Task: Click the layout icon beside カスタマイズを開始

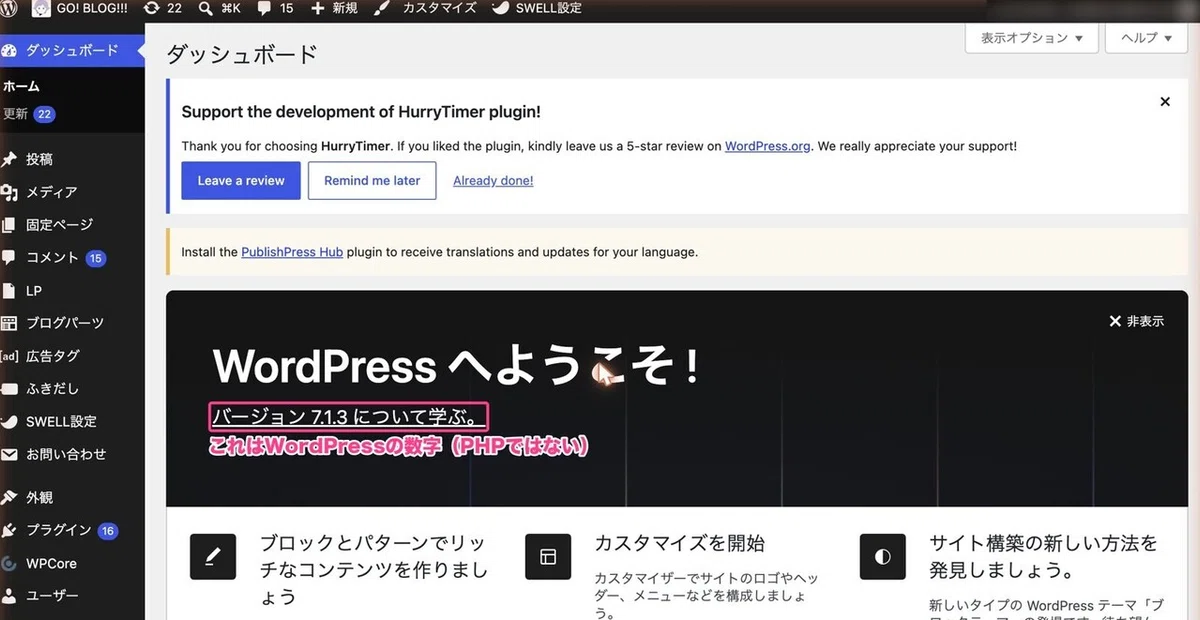Action: pyautogui.click(x=548, y=557)
